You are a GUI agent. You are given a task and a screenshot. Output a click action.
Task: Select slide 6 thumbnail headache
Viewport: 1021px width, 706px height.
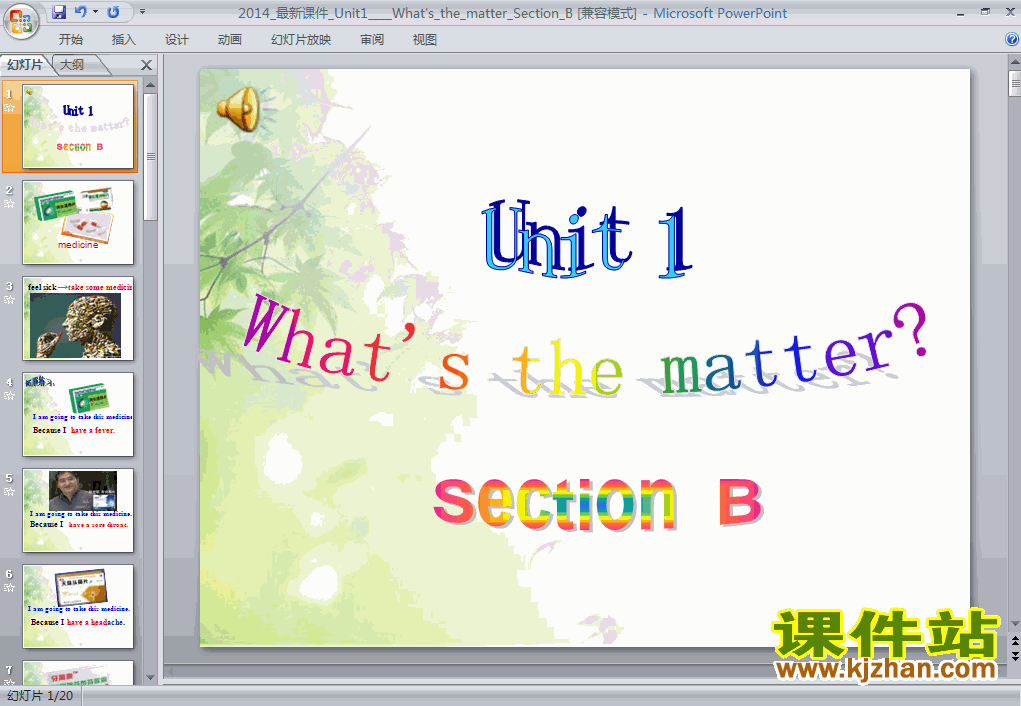78,606
